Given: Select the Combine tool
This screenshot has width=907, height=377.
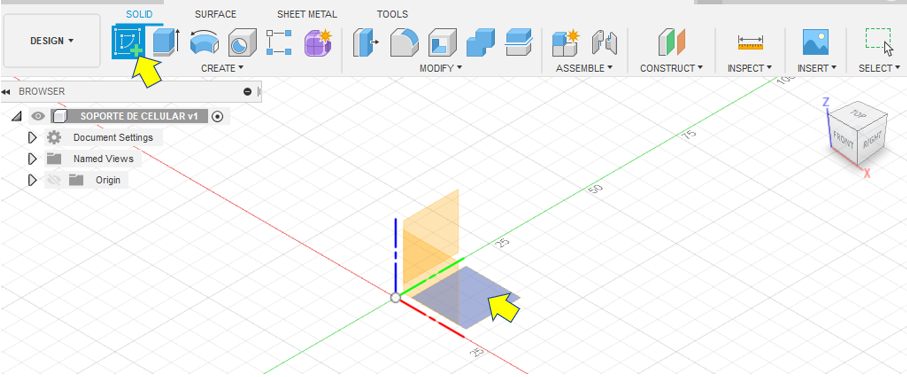Looking at the screenshot, I should tap(481, 43).
